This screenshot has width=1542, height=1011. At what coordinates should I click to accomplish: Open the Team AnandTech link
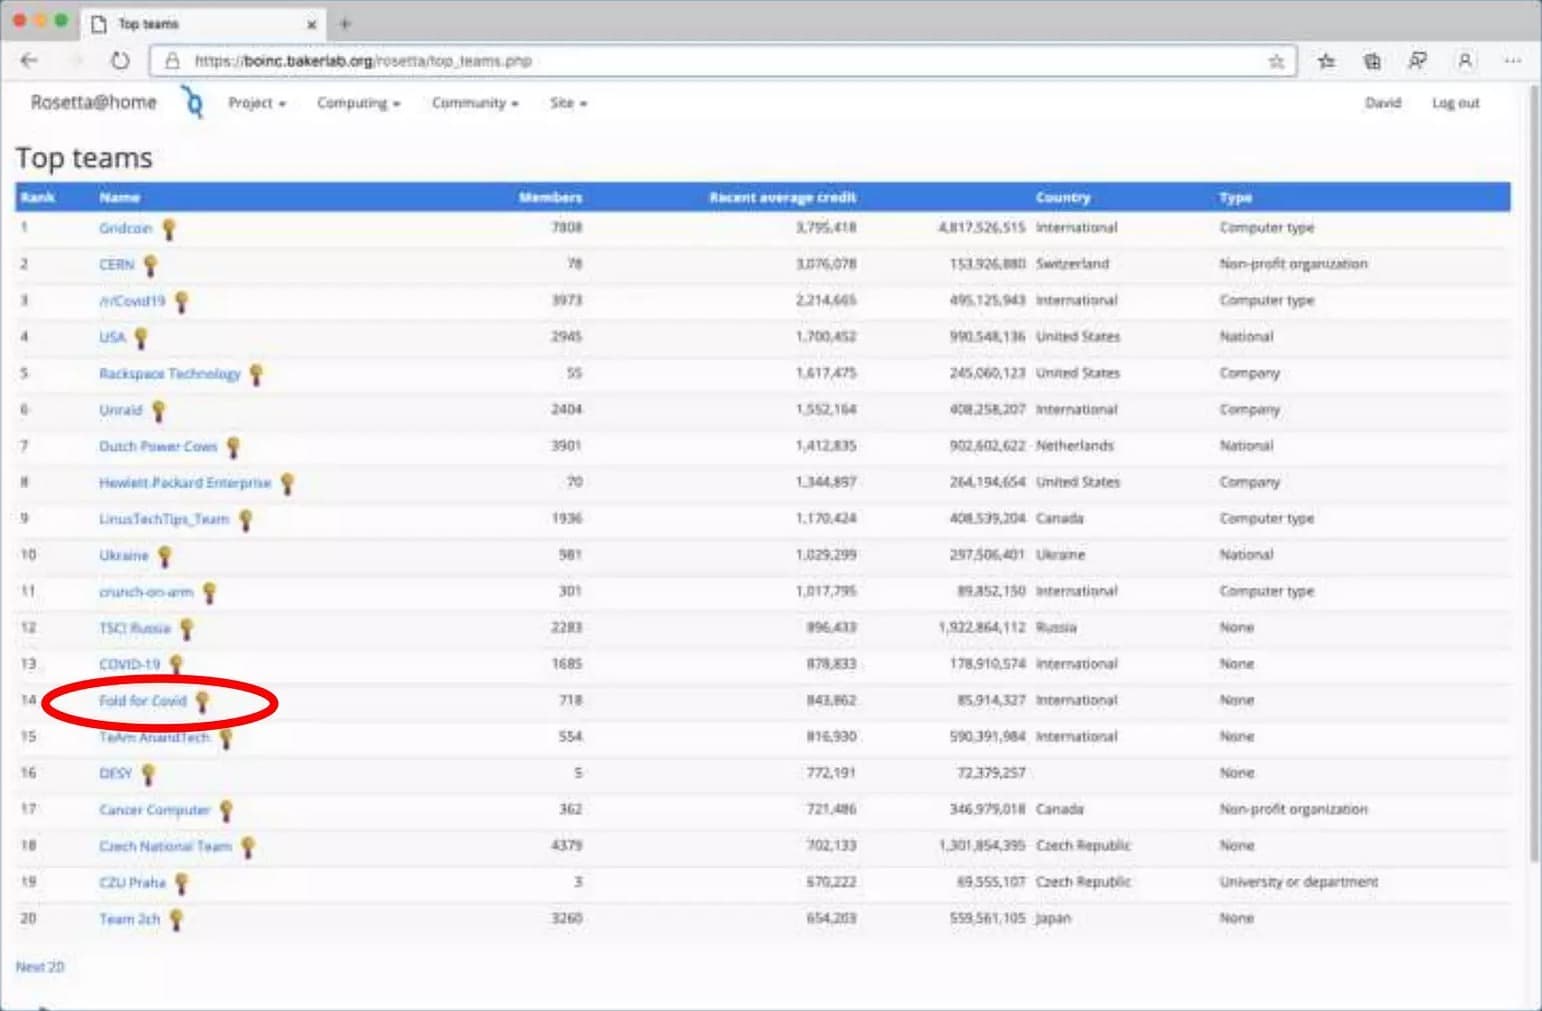(154, 737)
